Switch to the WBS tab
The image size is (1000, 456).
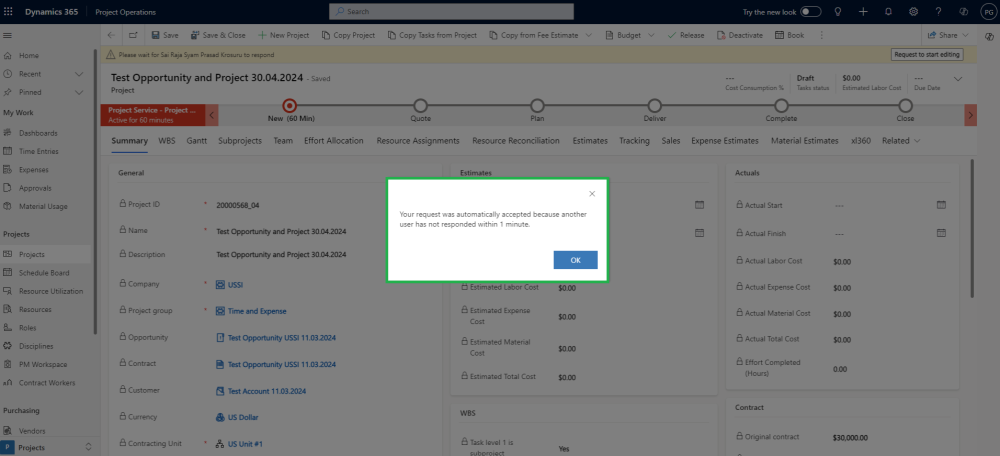[x=166, y=141]
